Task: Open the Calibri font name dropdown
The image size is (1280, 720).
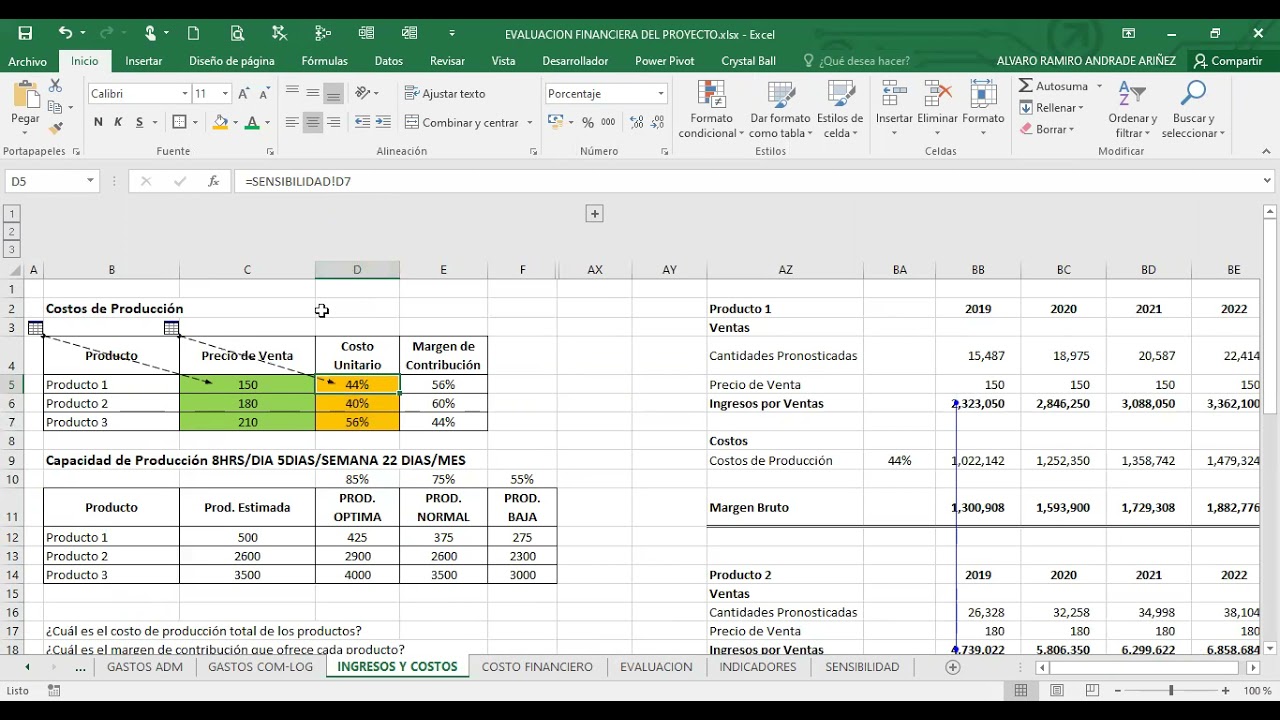Action: (x=184, y=93)
